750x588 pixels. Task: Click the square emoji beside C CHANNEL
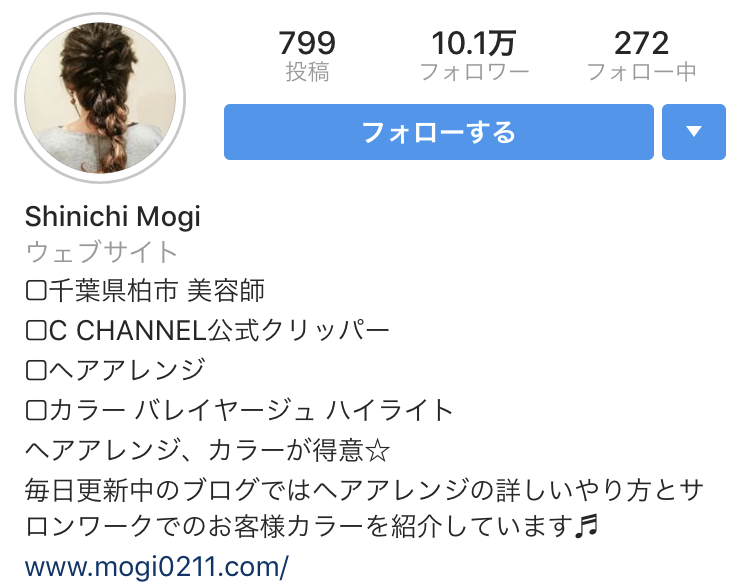click(36, 331)
